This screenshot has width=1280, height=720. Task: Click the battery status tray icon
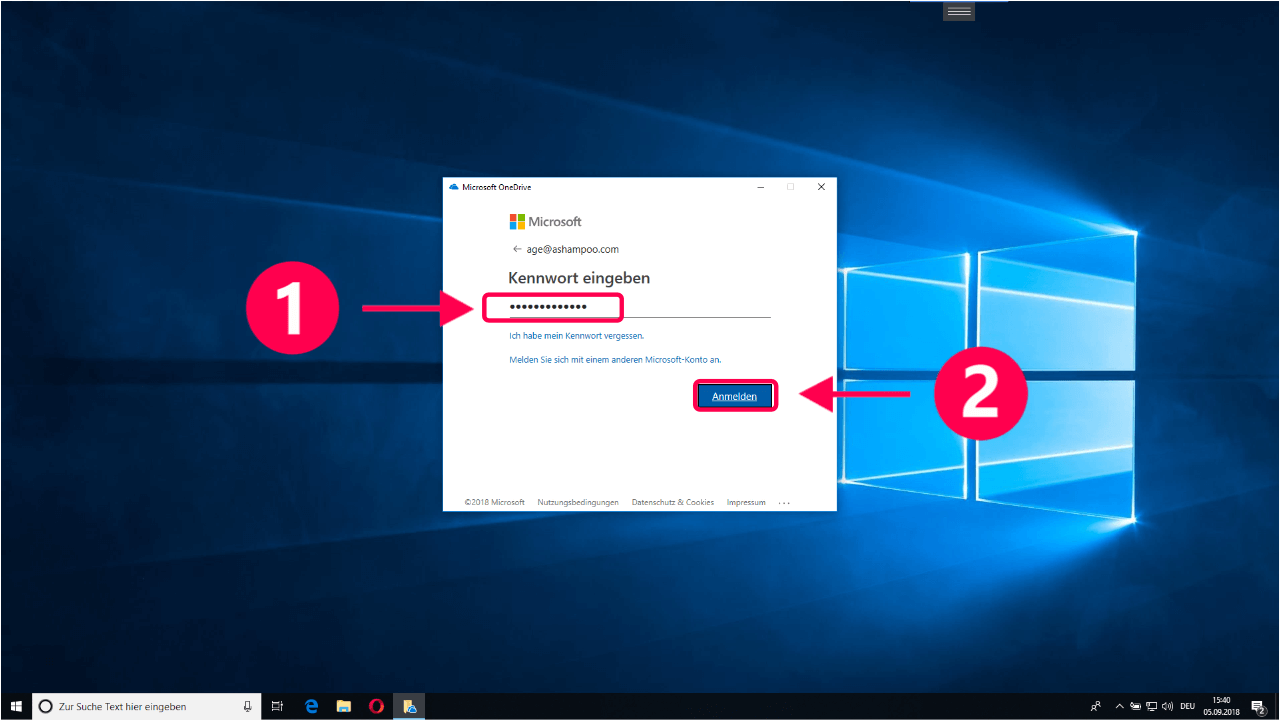click(x=1136, y=706)
